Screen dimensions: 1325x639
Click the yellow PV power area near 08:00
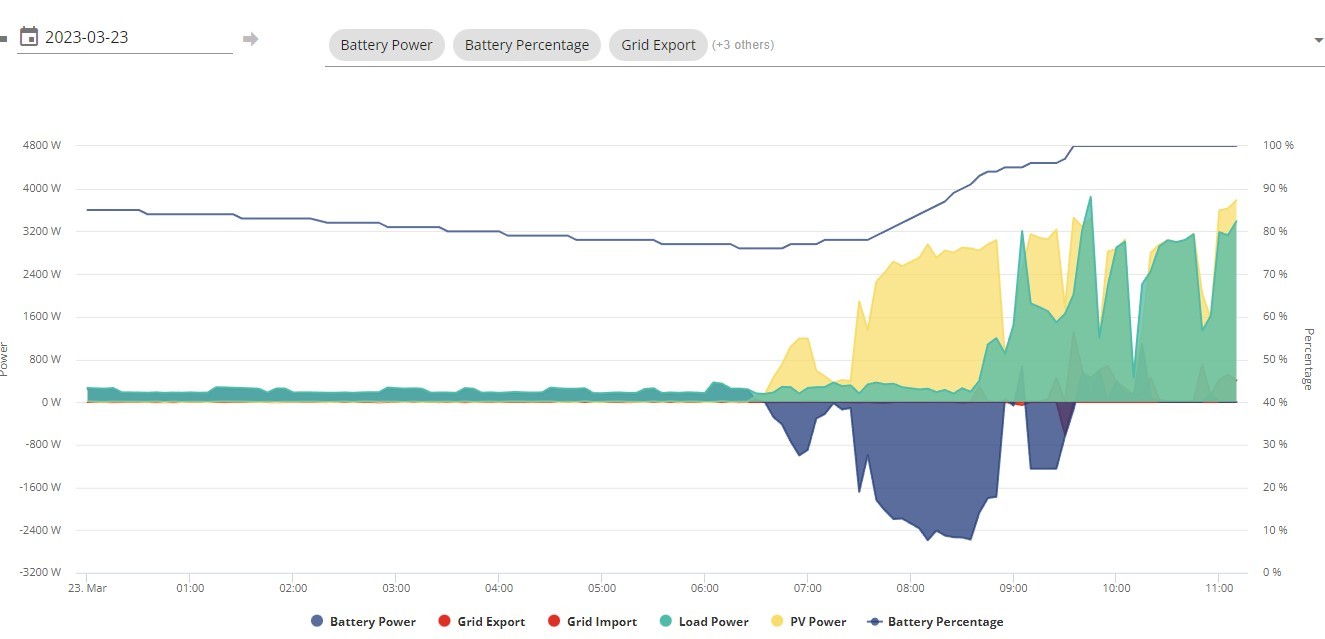pyautogui.click(x=910, y=320)
